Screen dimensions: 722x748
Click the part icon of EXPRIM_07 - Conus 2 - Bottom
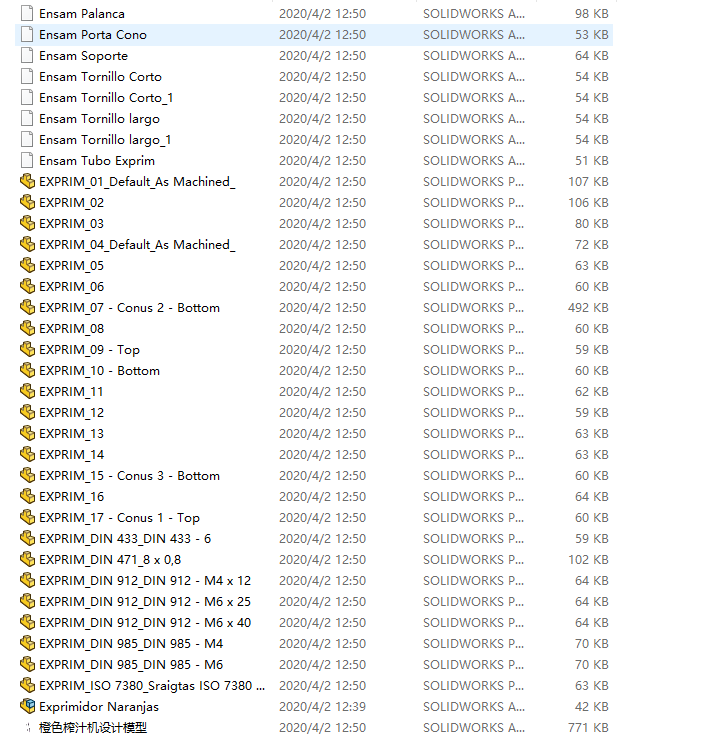[27, 307]
